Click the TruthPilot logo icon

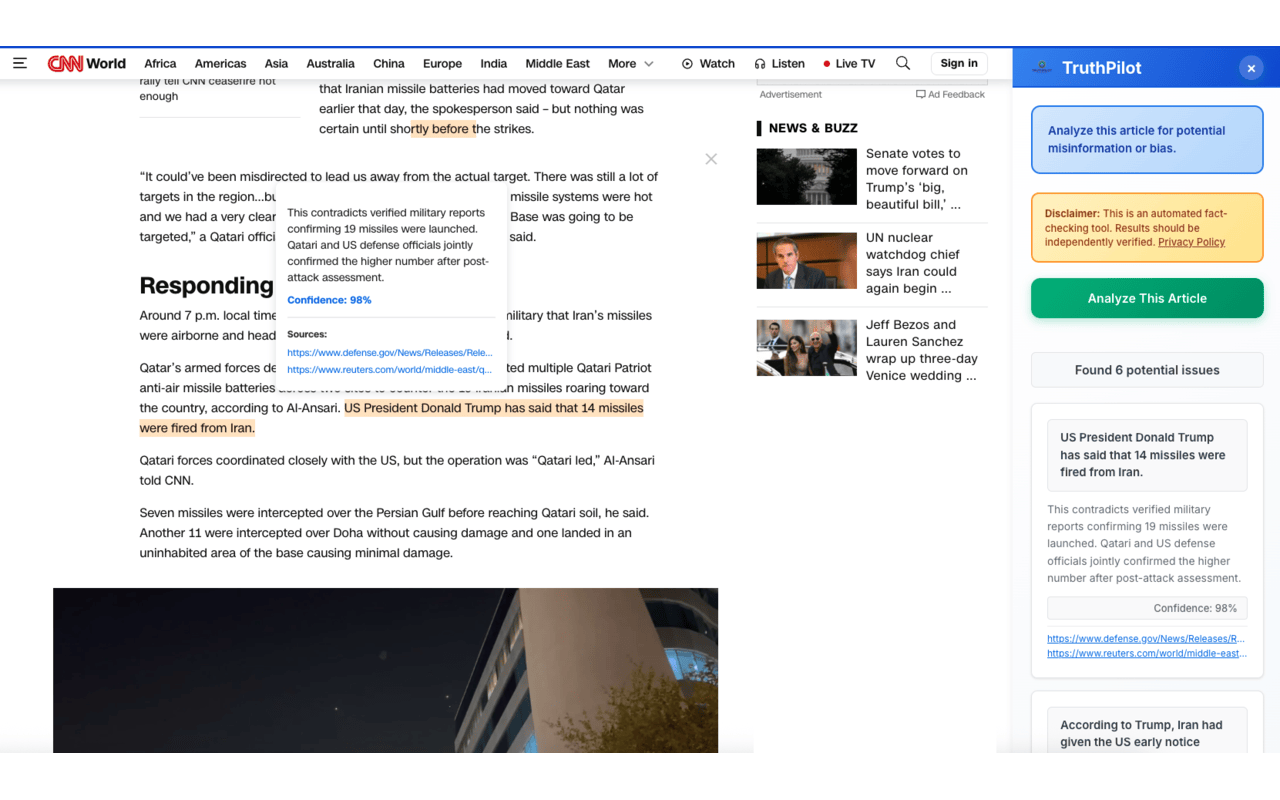click(1042, 67)
